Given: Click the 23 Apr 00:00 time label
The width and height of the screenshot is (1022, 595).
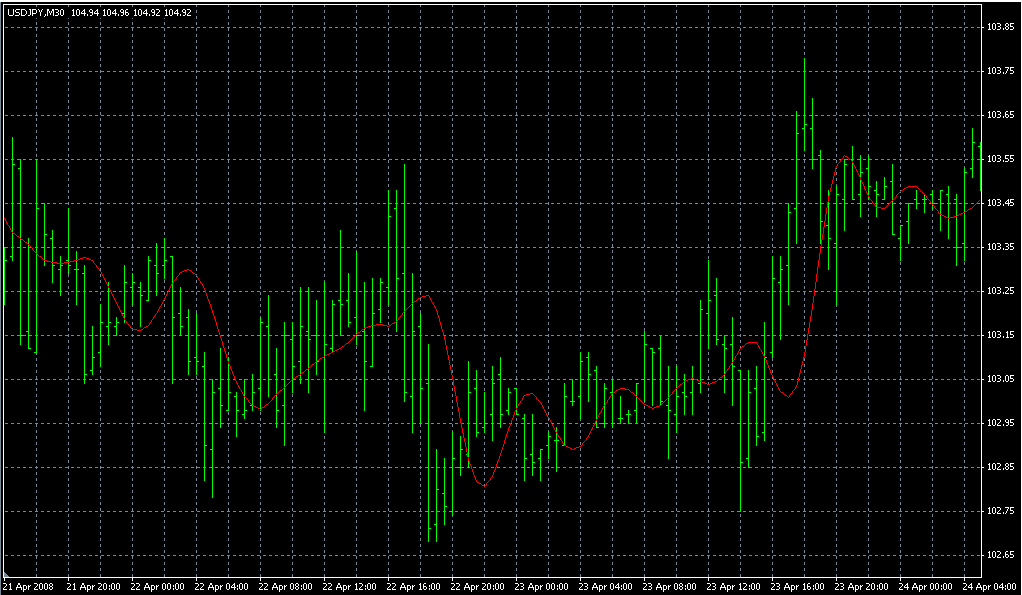Looking at the screenshot, I should tap(541, 586).
